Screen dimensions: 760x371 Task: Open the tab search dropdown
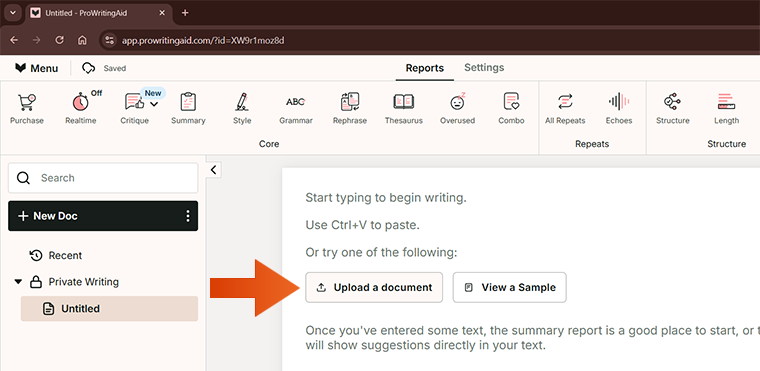coord(13,13)
